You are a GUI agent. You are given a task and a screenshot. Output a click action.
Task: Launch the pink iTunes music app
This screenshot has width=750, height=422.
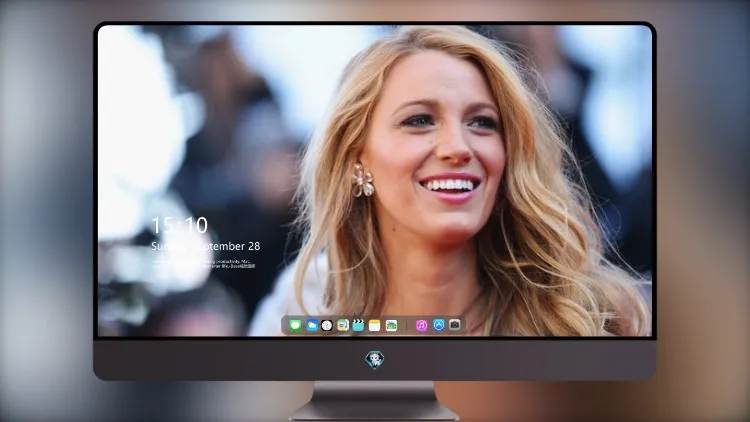point(421,325)
